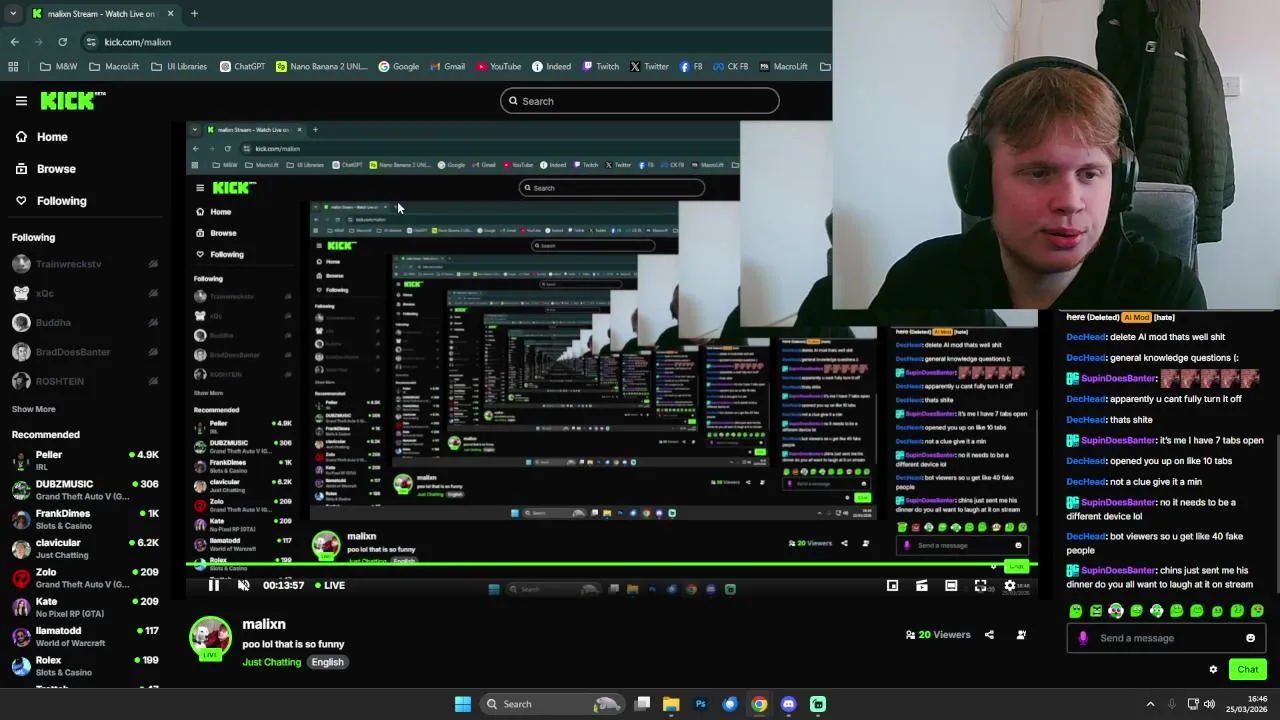Open the 20 Viewers list
The height and width of the screenshot is (720, 1280).
coord(938,634)
